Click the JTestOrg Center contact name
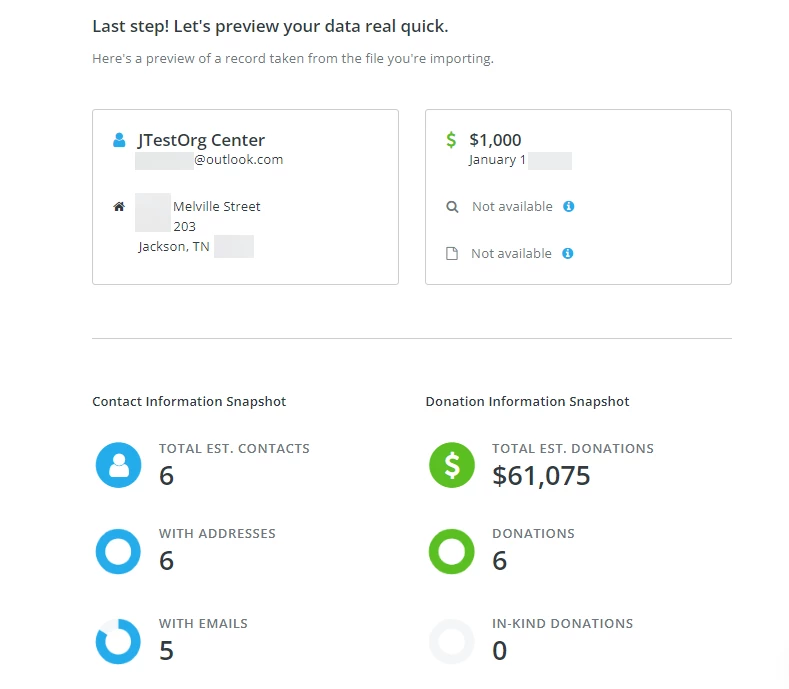 coord(201,140)
